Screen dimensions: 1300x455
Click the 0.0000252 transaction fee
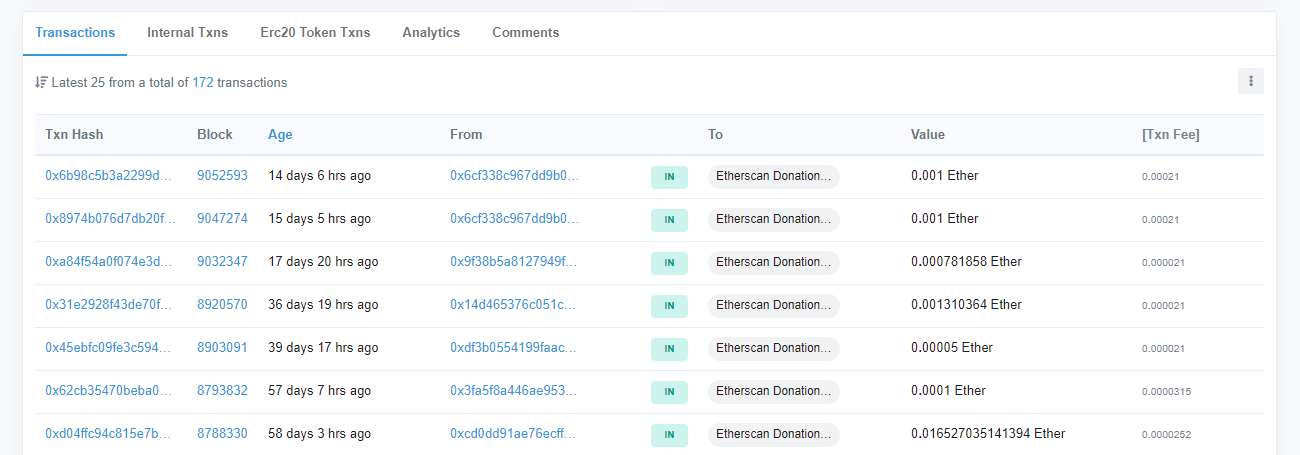(1166, 435)
